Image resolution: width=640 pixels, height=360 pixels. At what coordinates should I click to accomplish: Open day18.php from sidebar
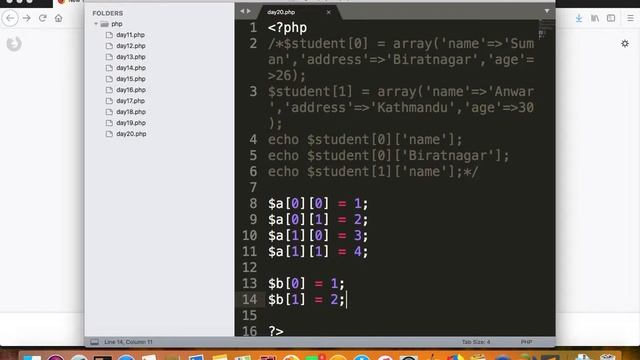pos(131,112)
